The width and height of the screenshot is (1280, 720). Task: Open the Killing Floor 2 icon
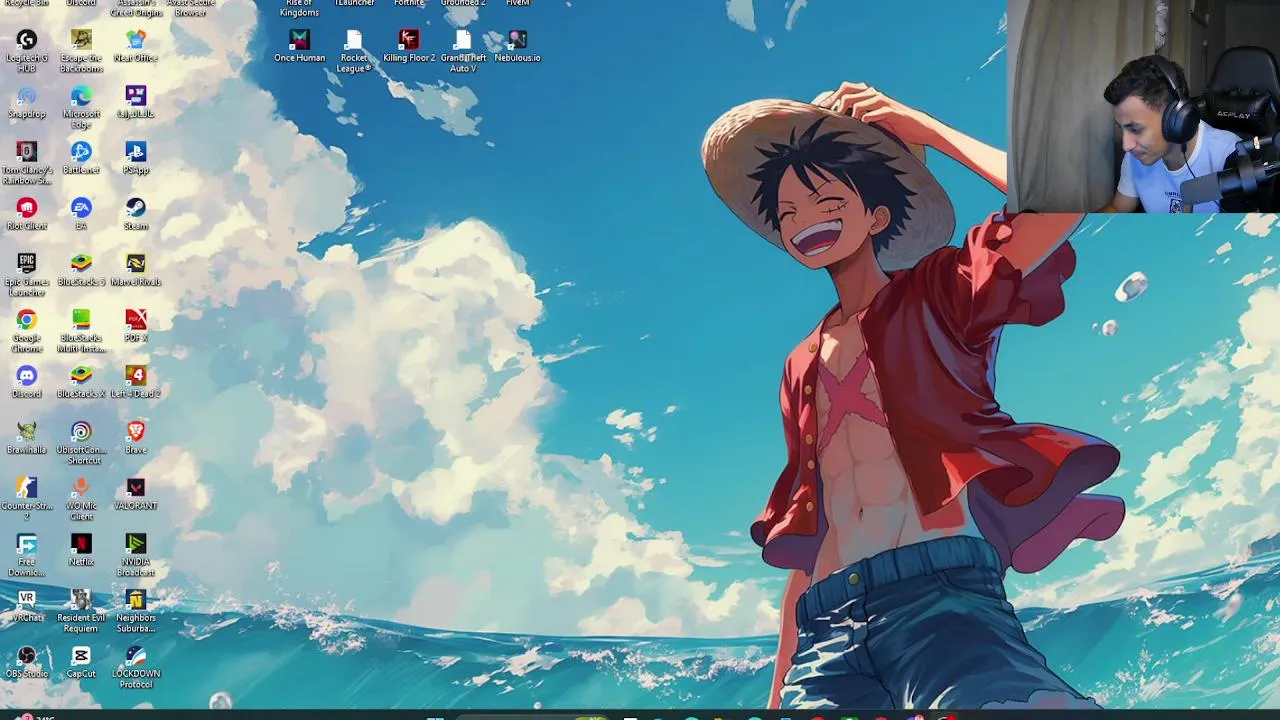point(409,40)
